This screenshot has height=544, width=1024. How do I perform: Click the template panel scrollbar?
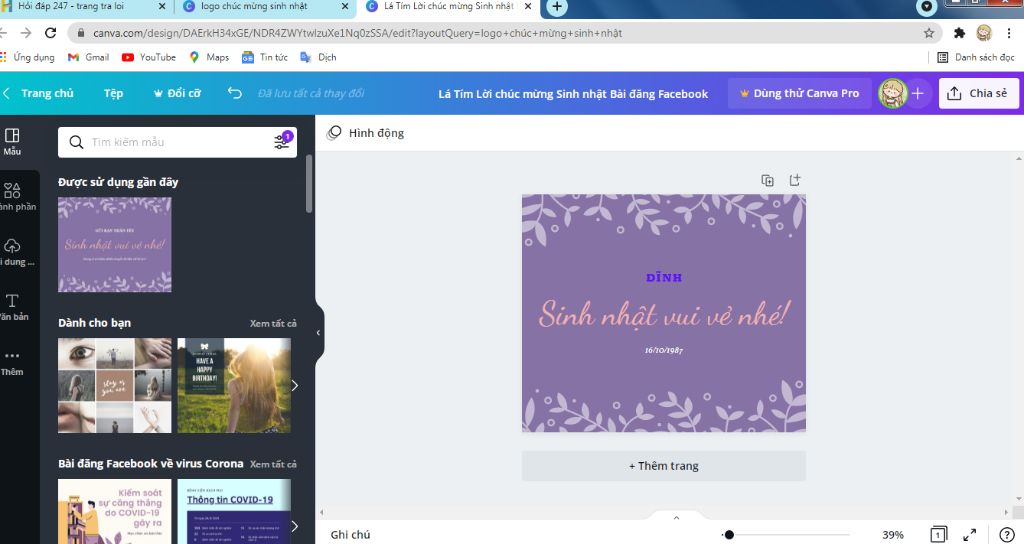[x=308, y=184]
